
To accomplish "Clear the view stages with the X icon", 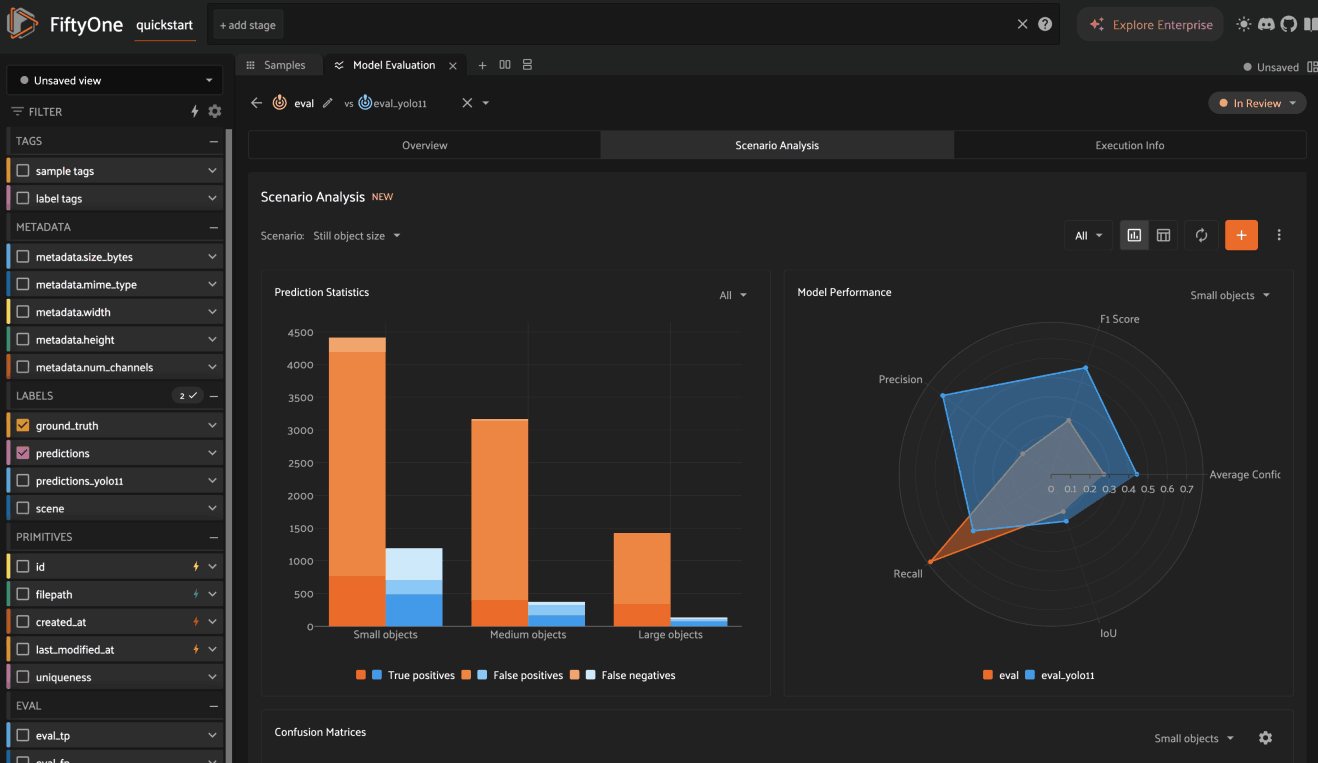I will pos(1022,24).
